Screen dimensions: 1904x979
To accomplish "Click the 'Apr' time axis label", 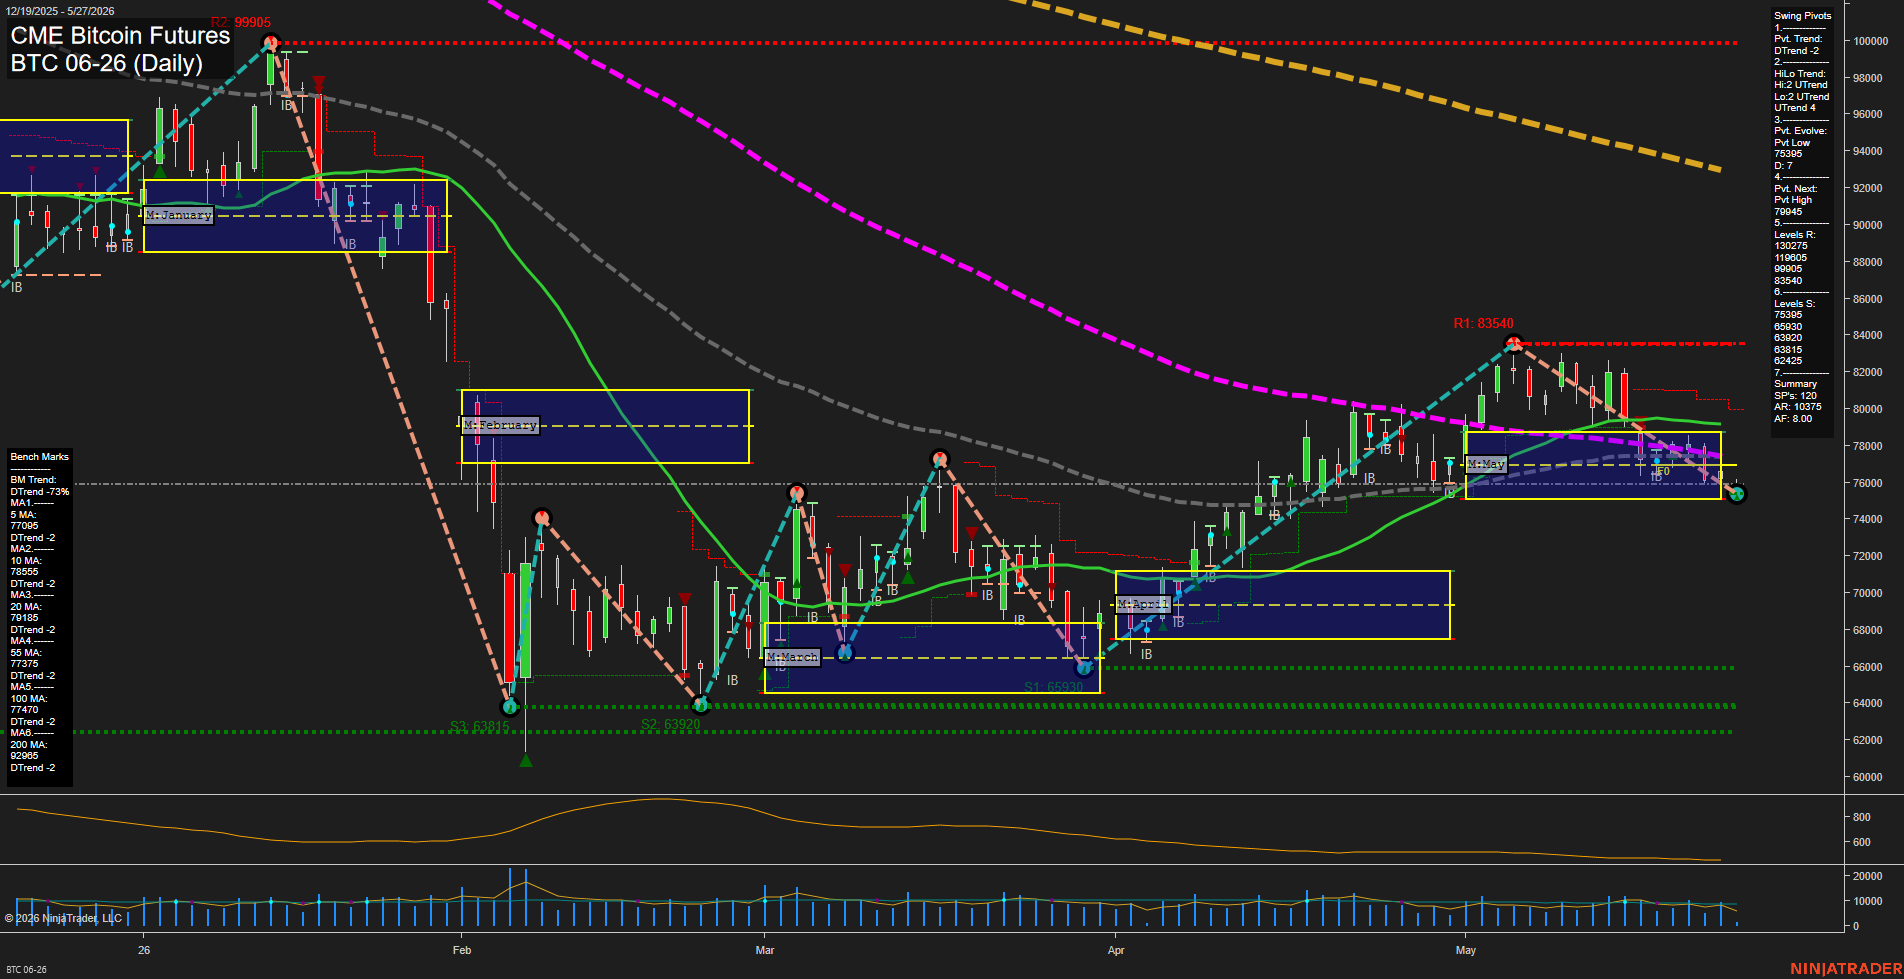I will point(1116,950).
